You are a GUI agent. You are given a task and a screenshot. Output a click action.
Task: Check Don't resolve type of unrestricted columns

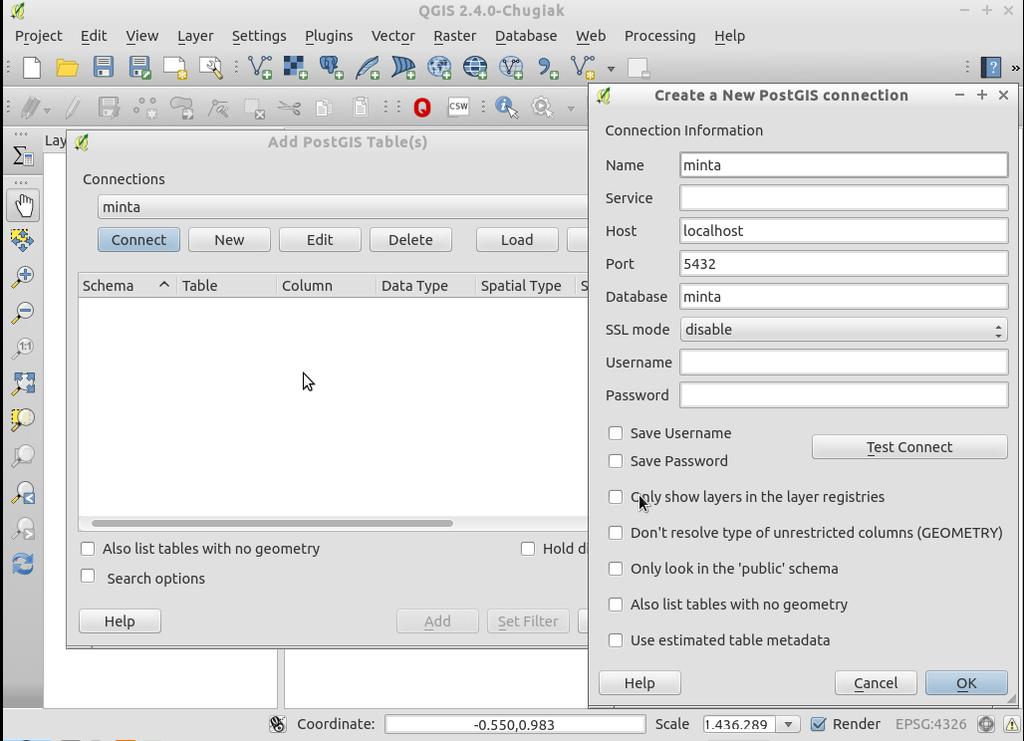(615, 533)
